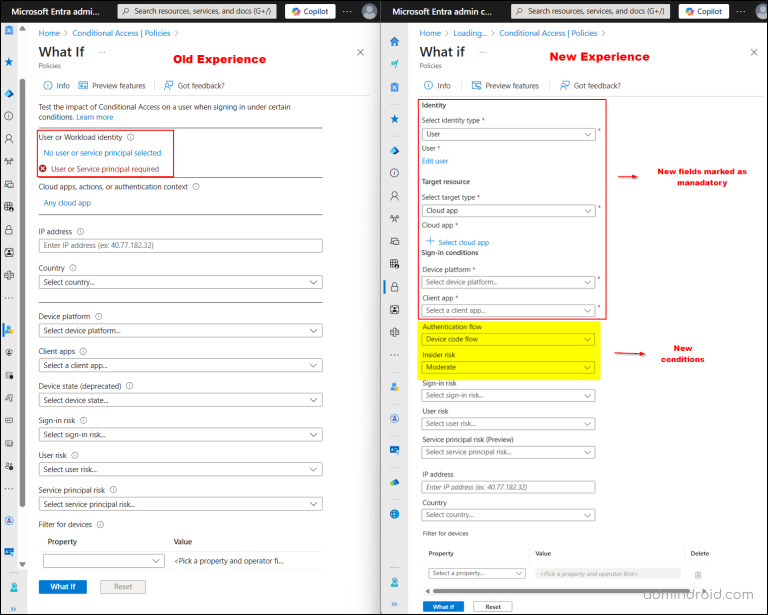Click Copilot button in left window header

(310, 11)
